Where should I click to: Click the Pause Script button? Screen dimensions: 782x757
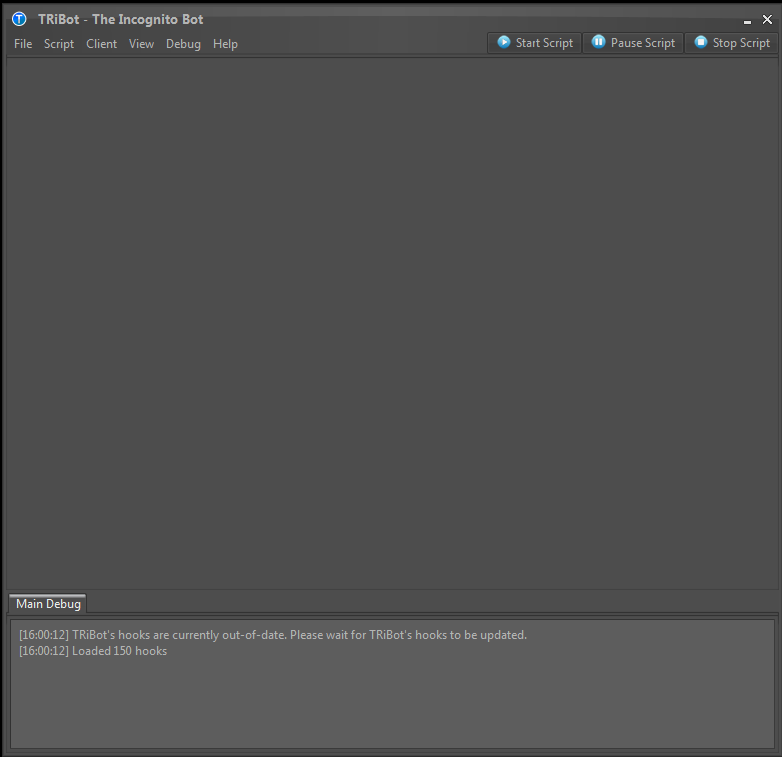(633, 43)
